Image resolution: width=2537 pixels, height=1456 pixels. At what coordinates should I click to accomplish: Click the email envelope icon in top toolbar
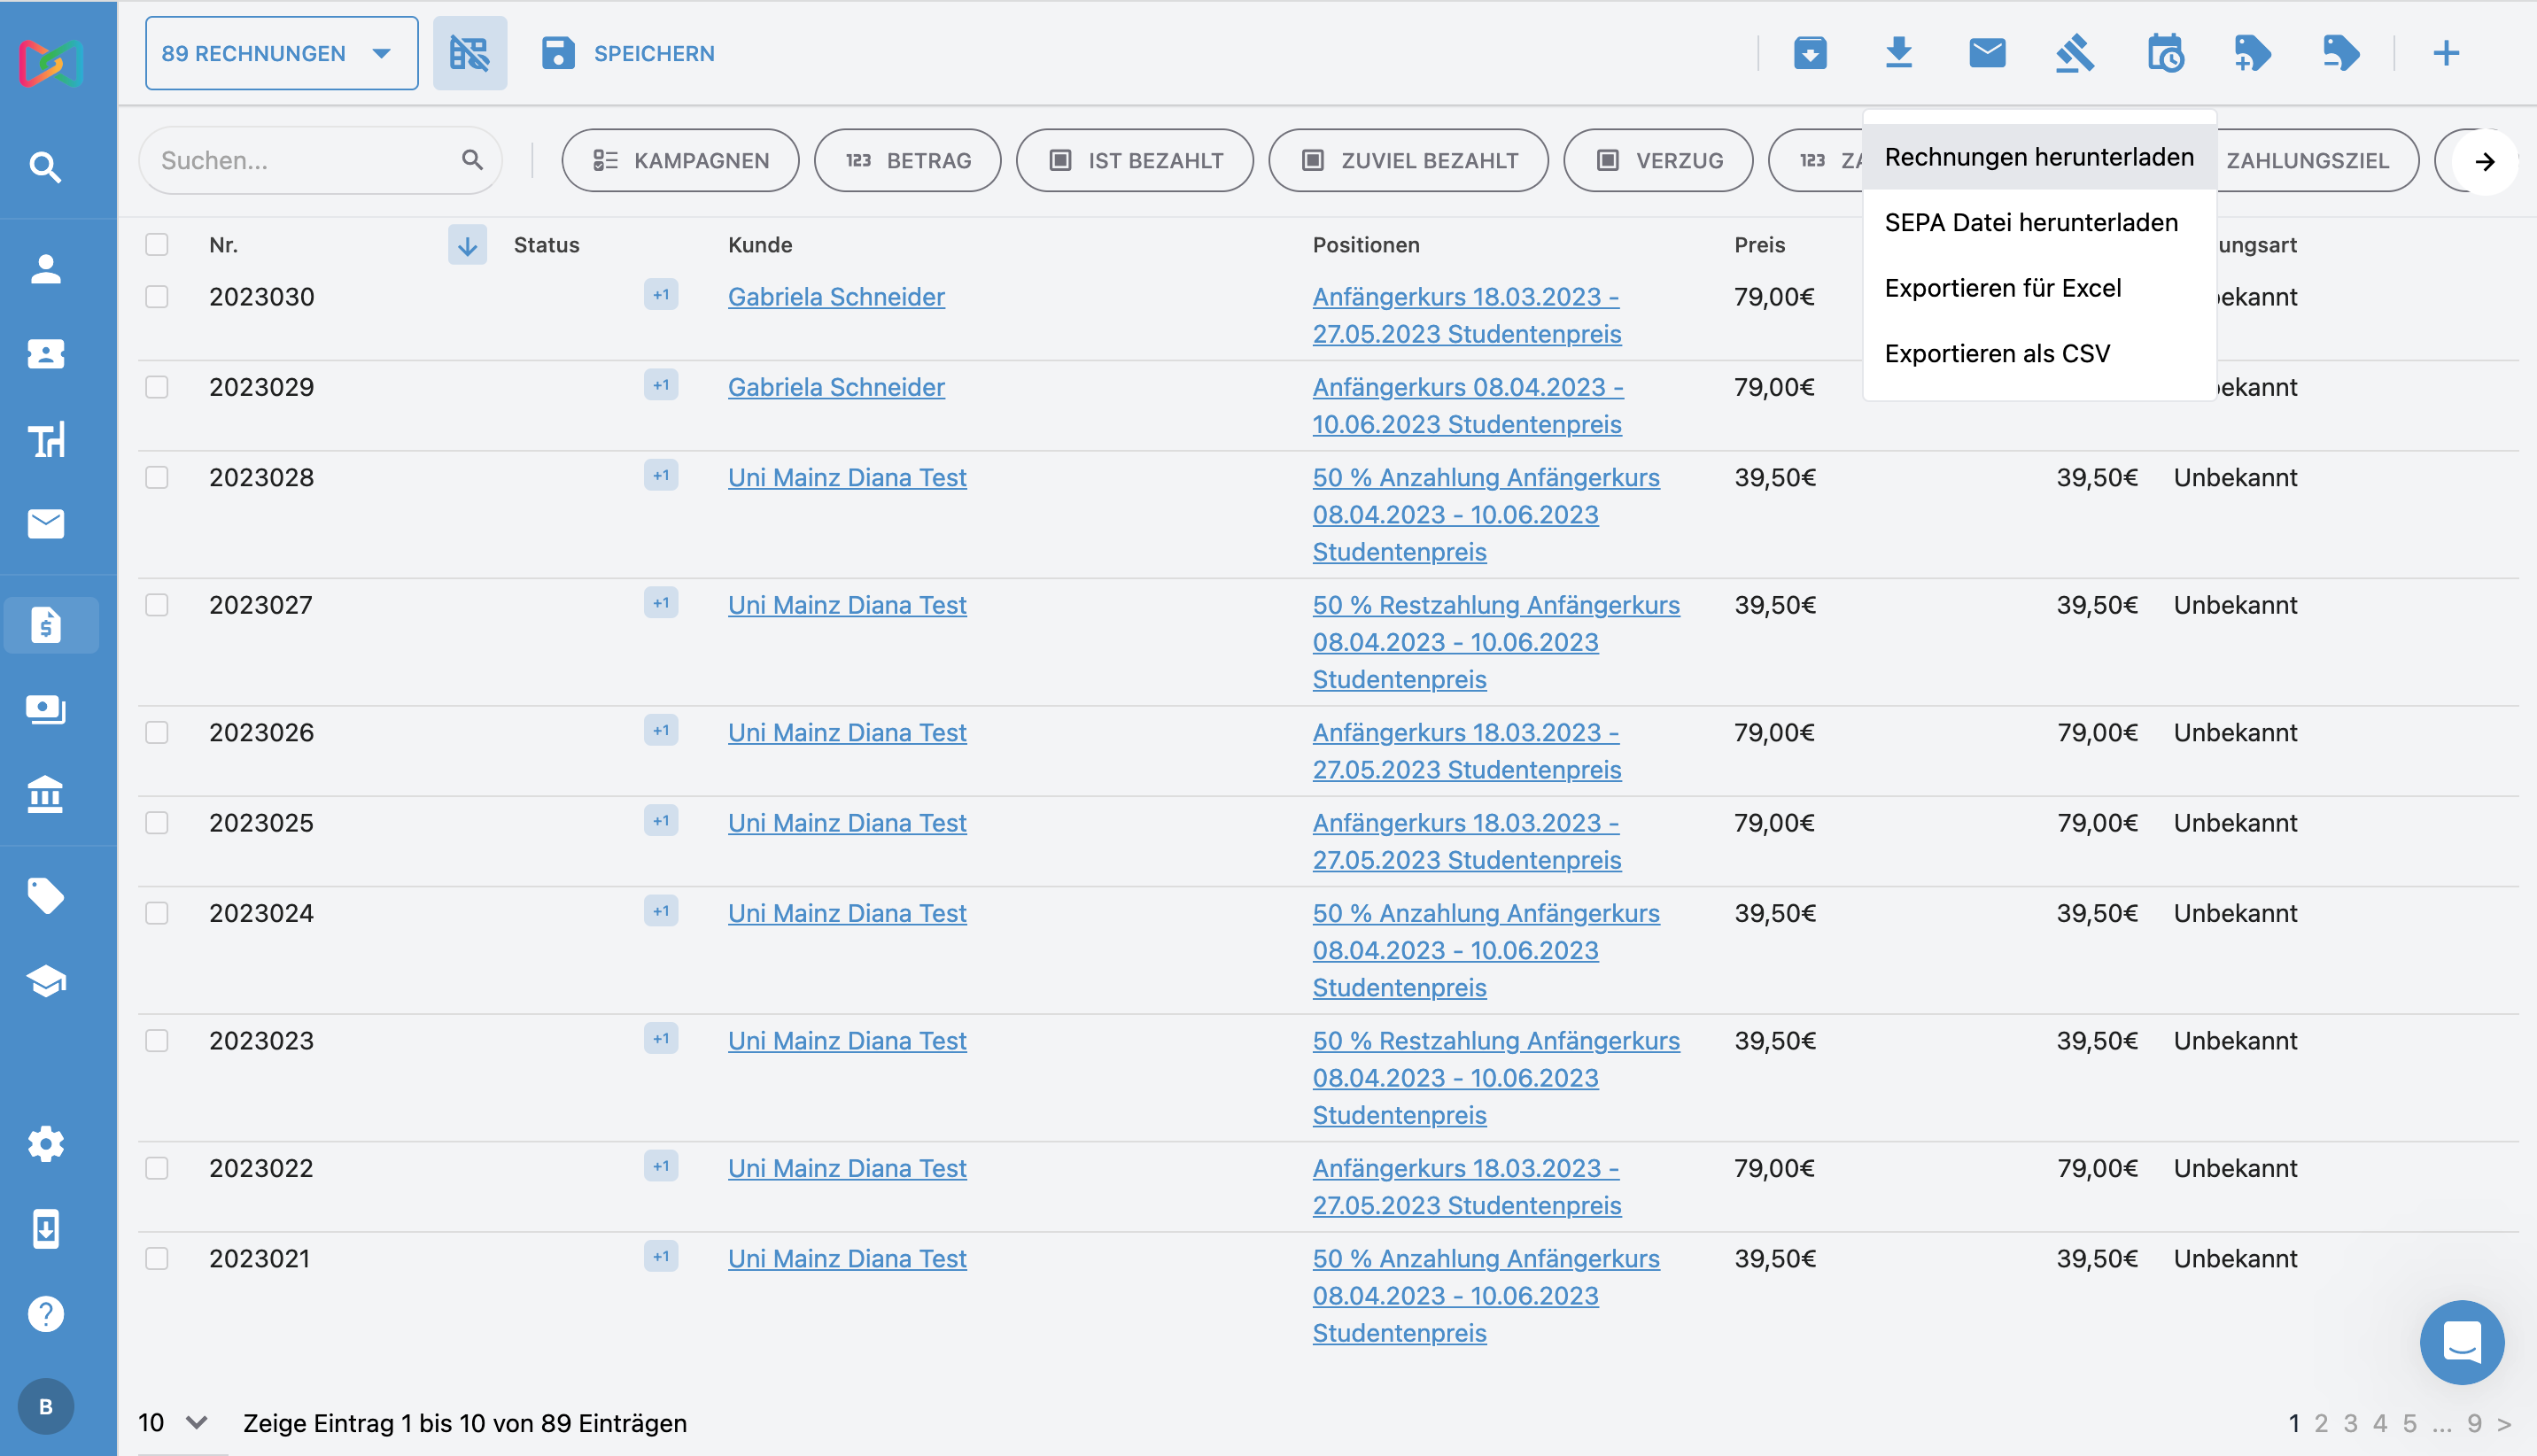[1986, 53]
